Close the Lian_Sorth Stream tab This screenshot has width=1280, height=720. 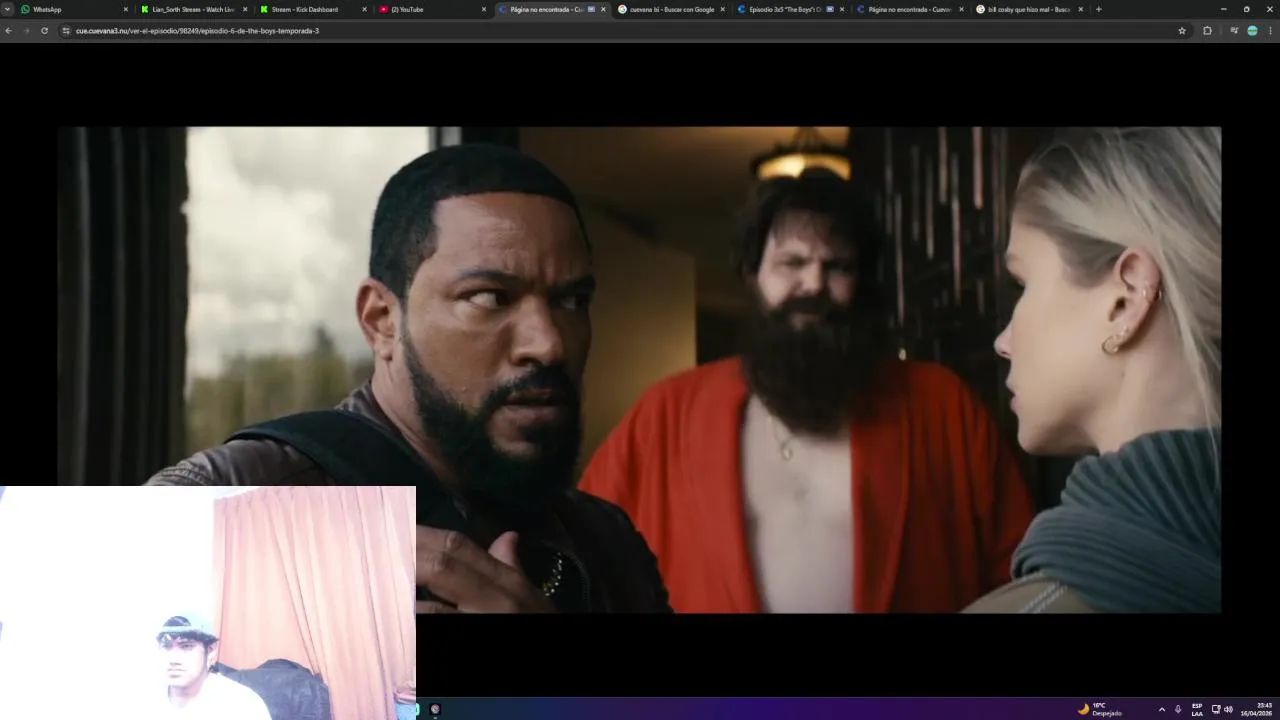point(245,9)
